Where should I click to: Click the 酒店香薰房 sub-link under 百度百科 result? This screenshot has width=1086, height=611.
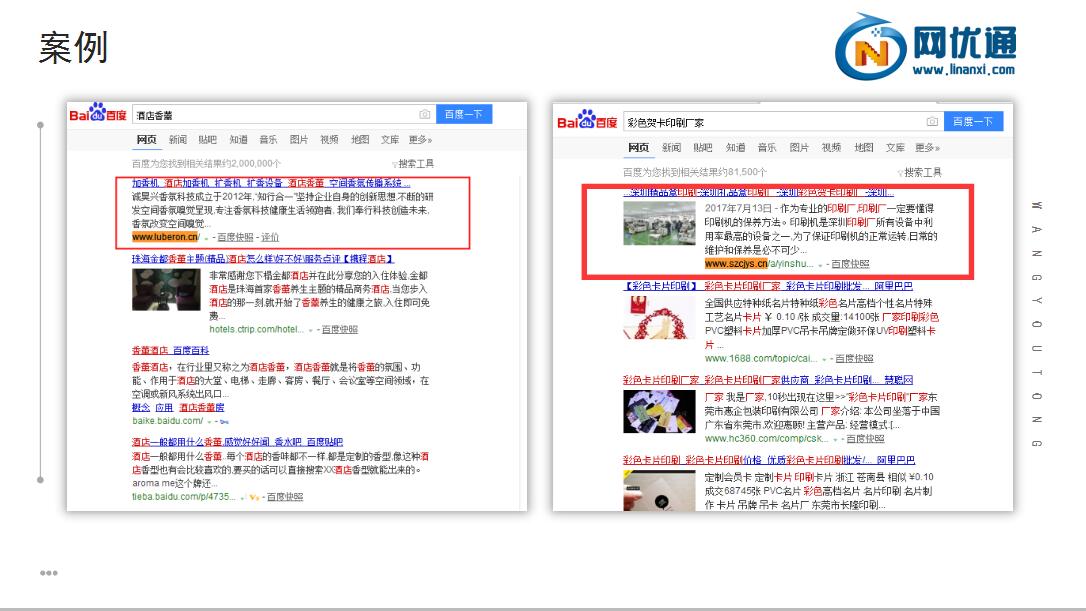tap(202, 407)
